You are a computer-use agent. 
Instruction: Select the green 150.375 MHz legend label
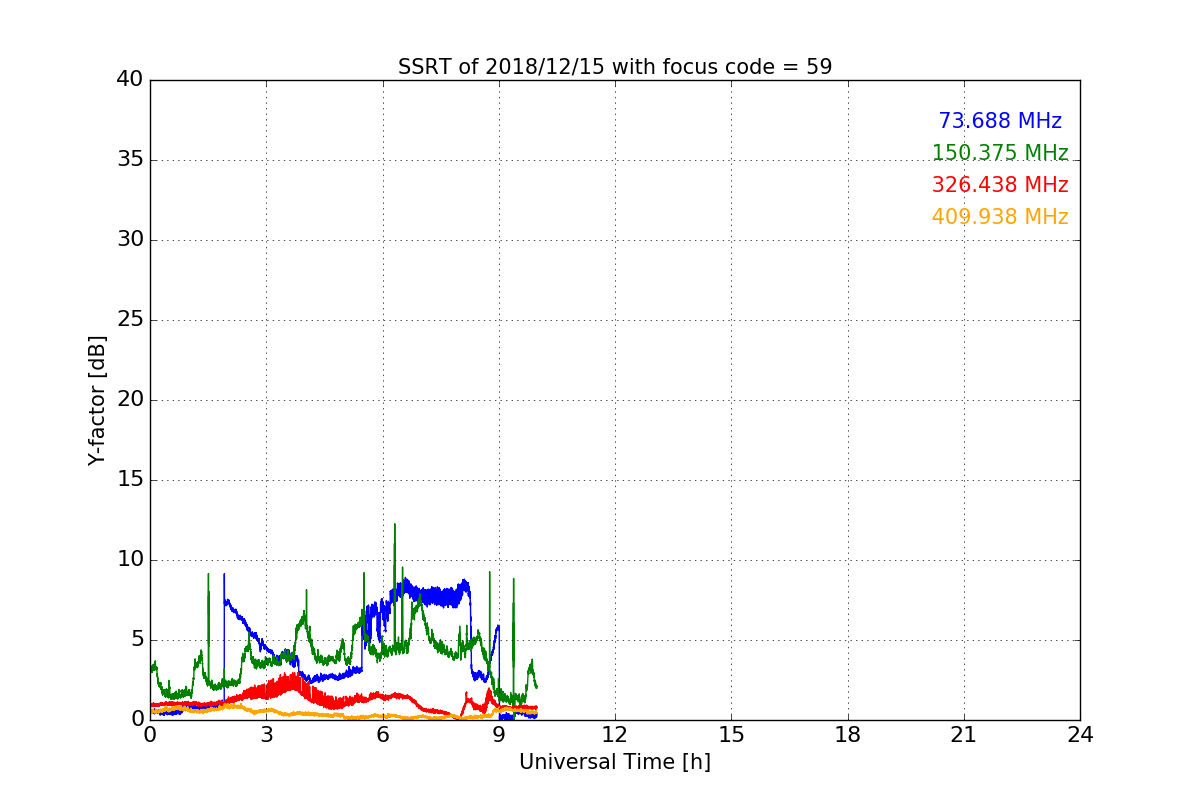click(1000, 153)
